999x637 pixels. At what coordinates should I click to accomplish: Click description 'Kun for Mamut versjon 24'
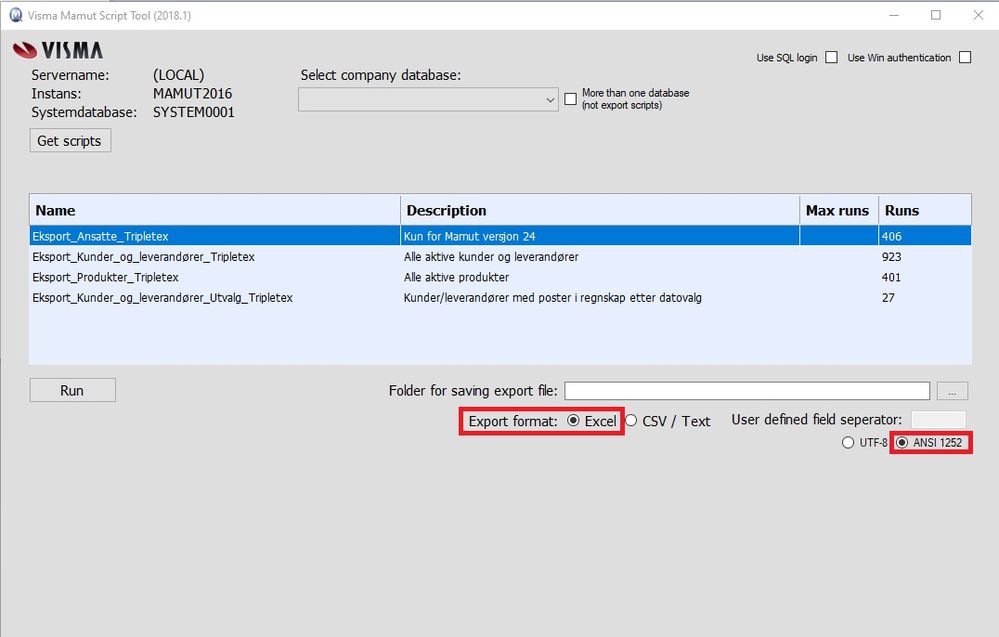tap(470, 236)
